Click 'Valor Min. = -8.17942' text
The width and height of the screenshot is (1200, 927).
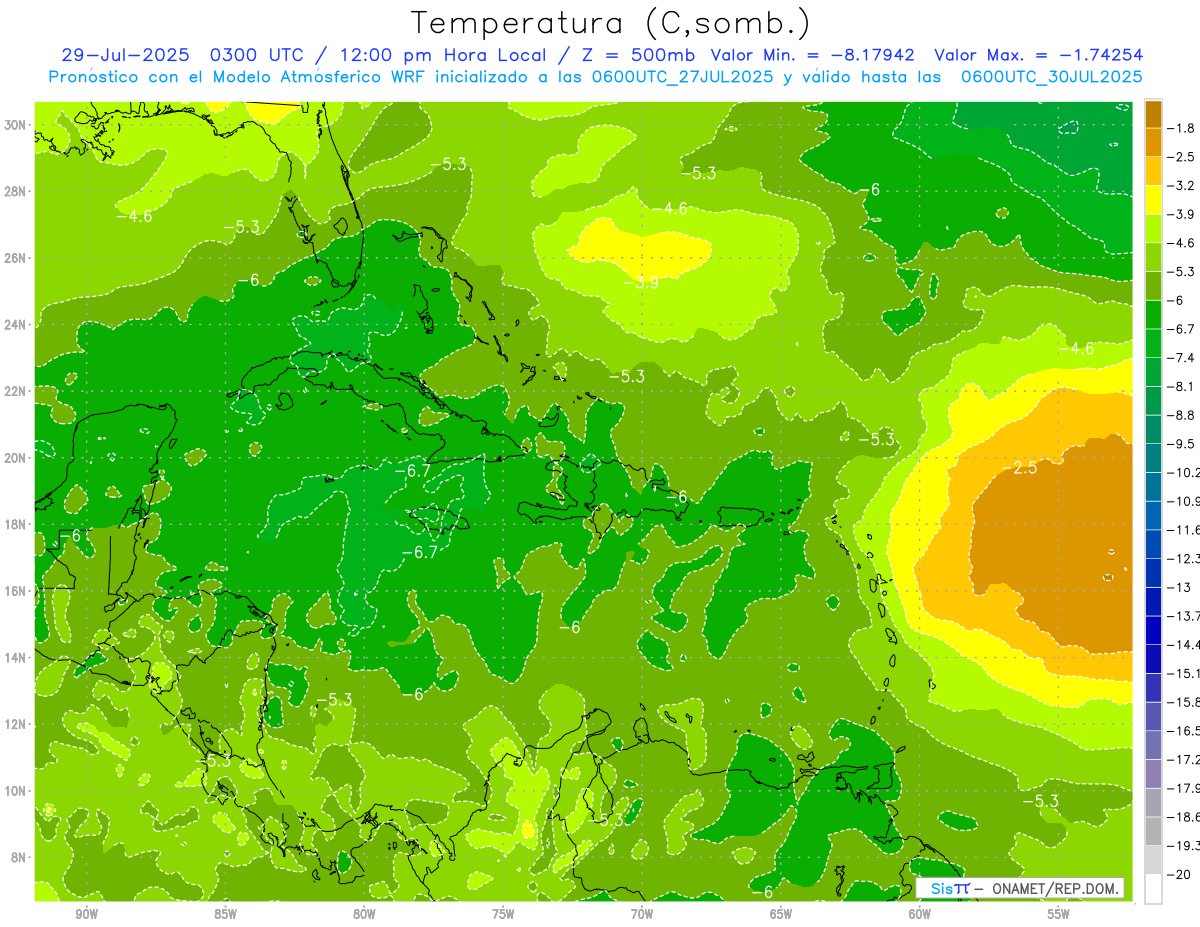click(812, 55)
